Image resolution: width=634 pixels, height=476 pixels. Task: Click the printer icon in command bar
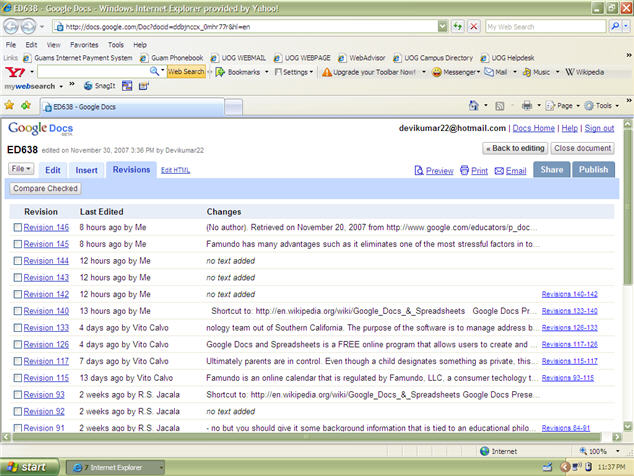click(x=527, y=106)
